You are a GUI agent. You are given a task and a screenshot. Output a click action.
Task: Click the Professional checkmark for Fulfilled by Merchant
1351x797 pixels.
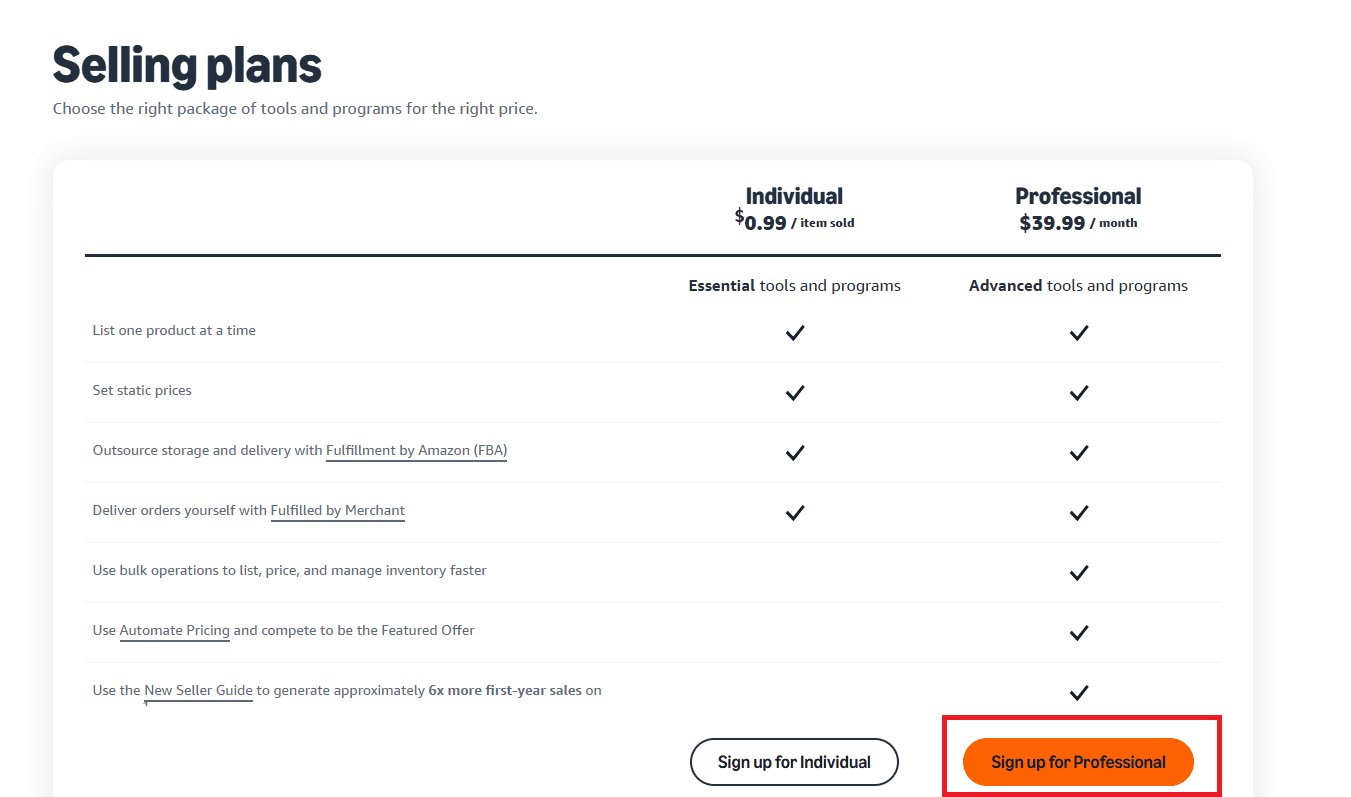point(1078,512)
